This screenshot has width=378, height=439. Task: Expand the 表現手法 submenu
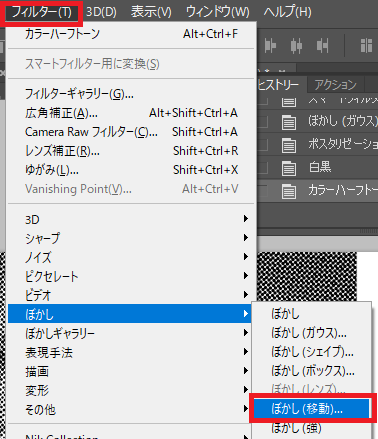(131, 352)
